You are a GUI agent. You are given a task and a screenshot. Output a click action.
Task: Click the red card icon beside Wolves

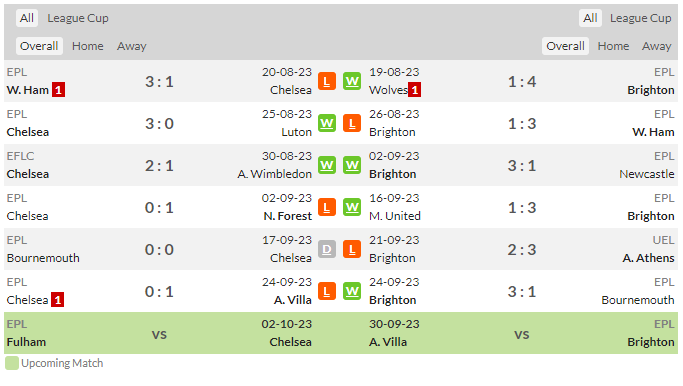414,90
